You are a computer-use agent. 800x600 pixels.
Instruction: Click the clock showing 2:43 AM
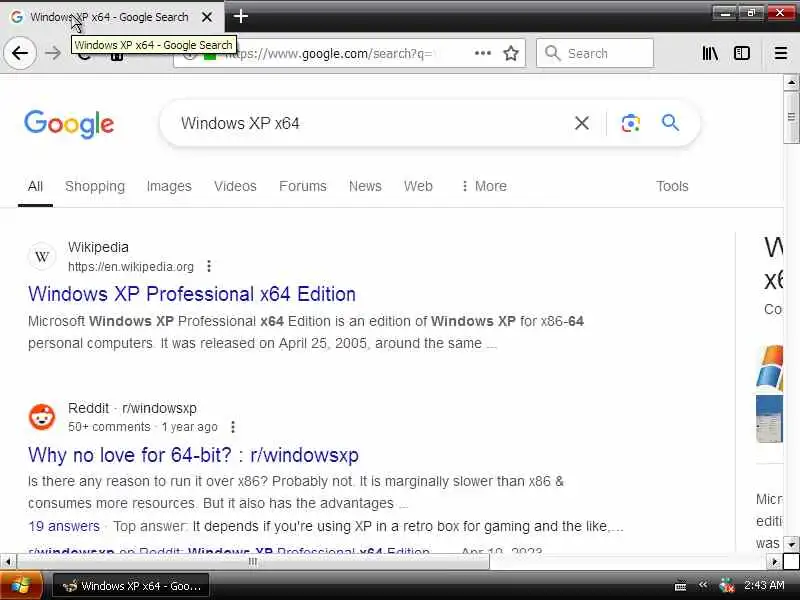coord(764,585)
